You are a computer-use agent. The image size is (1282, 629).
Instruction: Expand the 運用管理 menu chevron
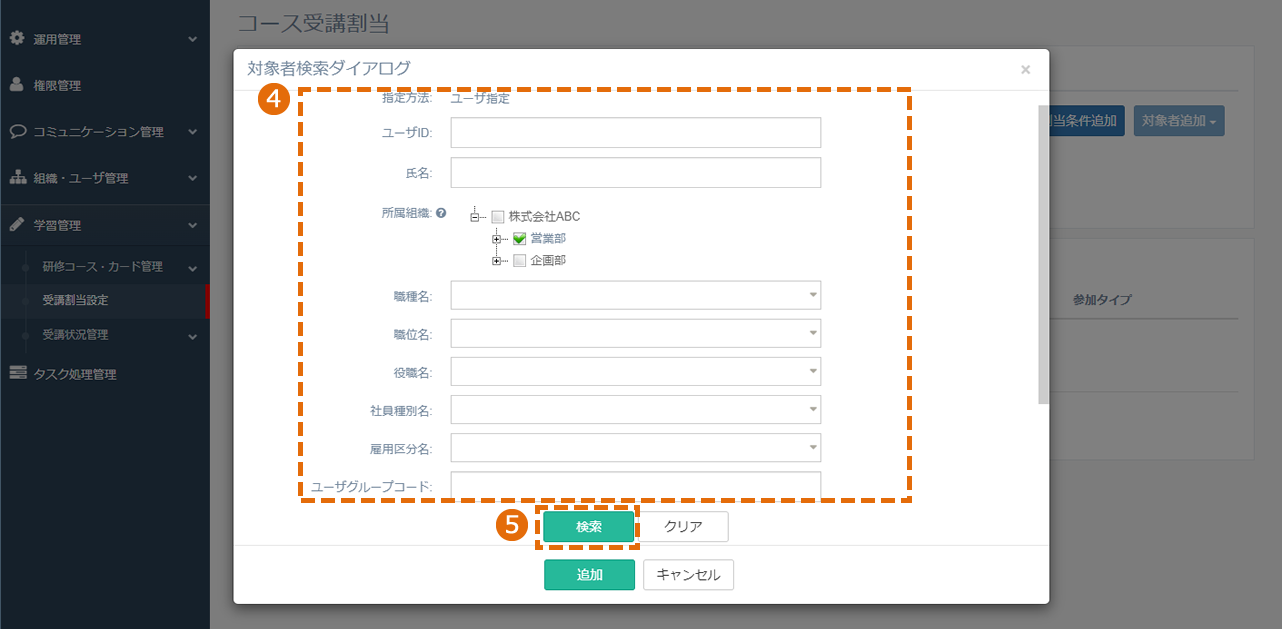pyautogui.click(x=193, y=39)
